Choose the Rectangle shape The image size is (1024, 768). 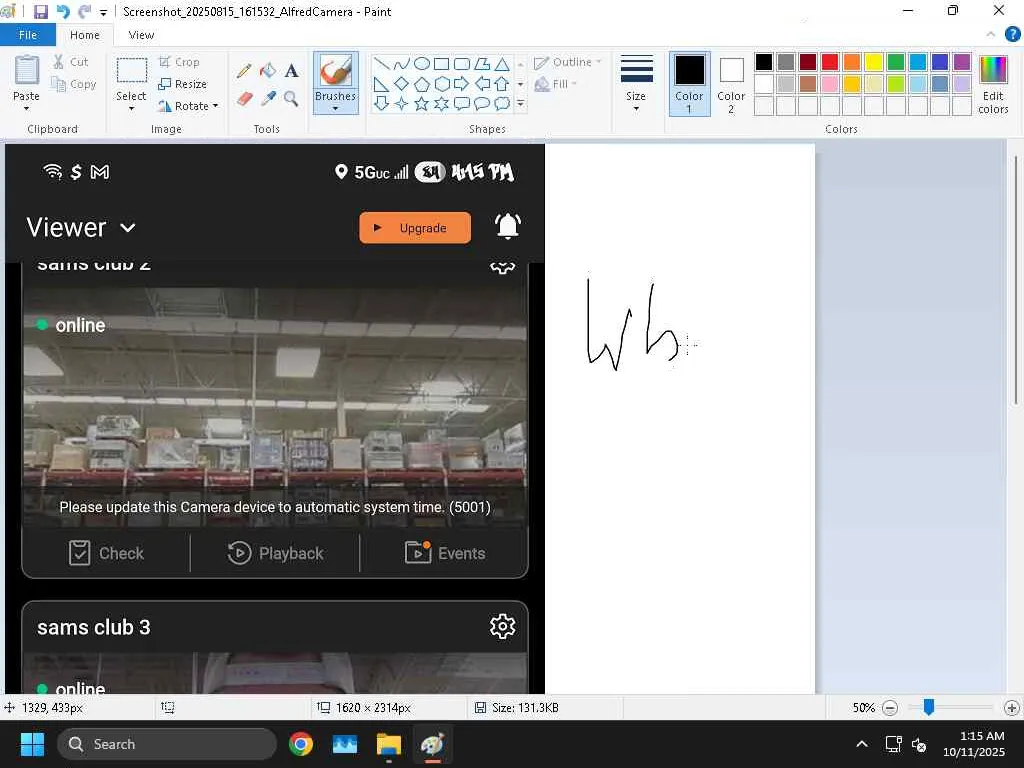click(441, 64)
